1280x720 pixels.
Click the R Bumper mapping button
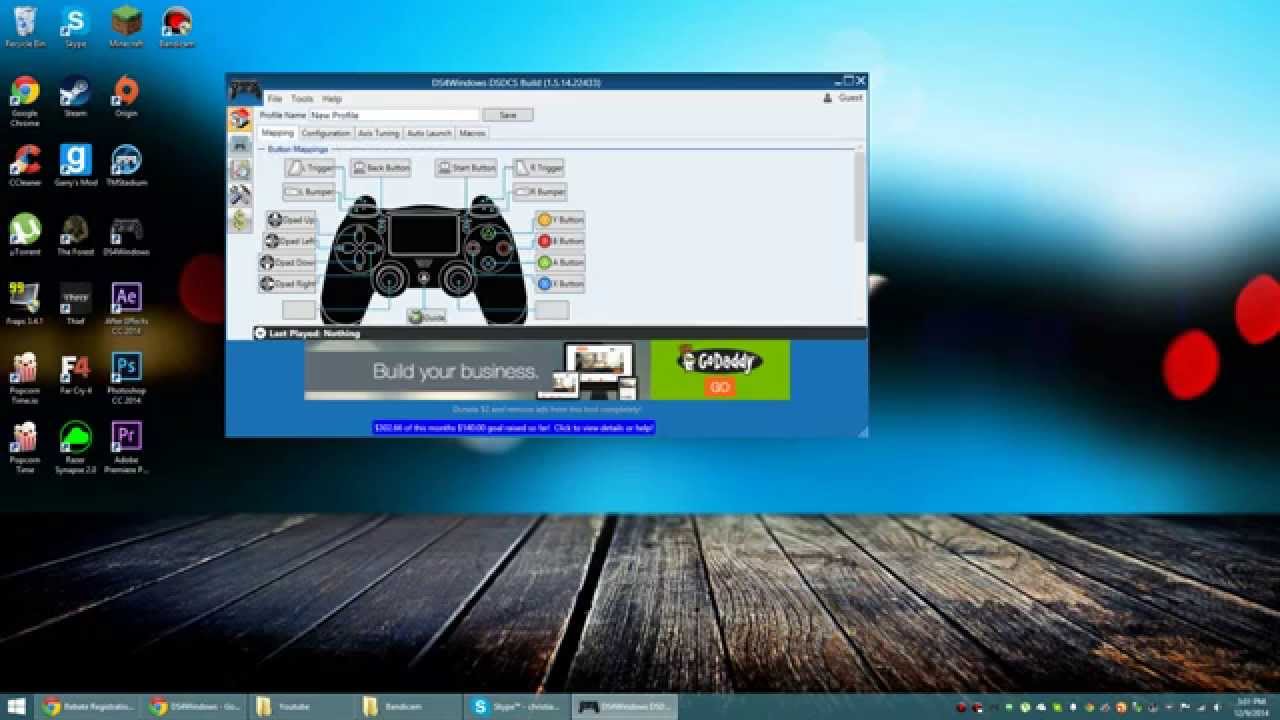click(x=540, y=191)
